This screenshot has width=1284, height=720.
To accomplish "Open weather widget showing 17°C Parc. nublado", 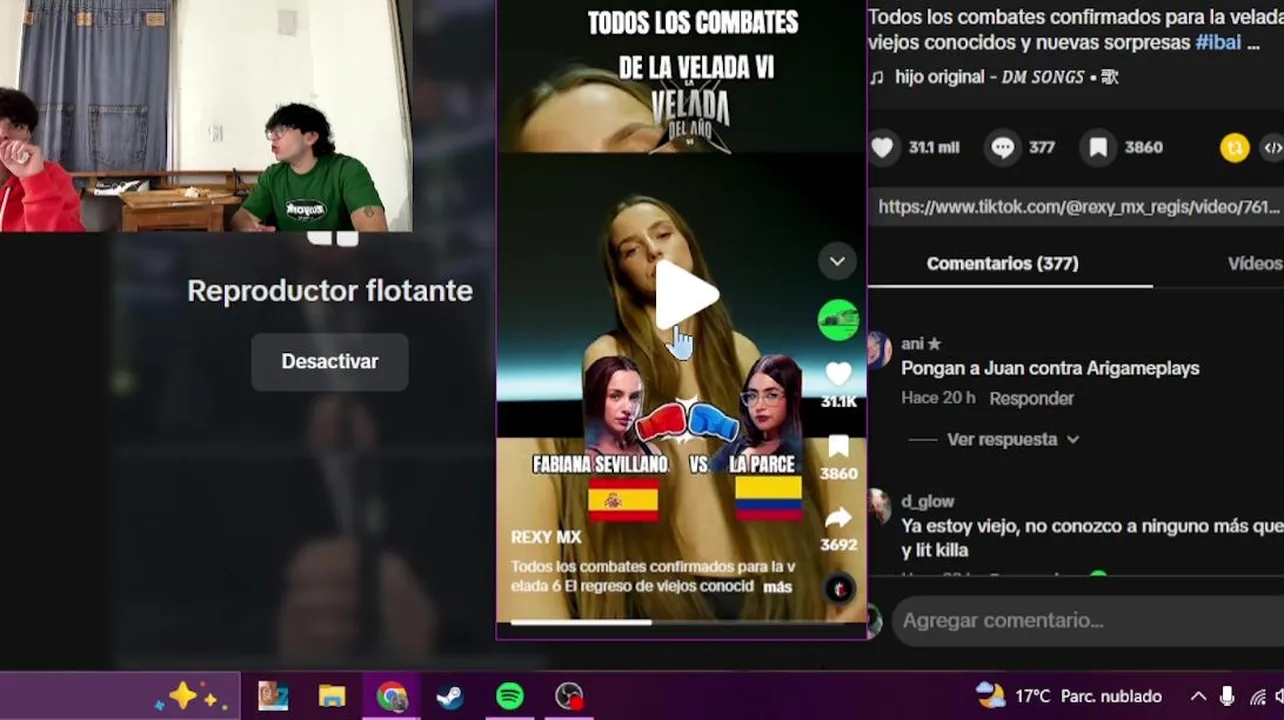I will pyautogui.click(x=1069, y=696).
